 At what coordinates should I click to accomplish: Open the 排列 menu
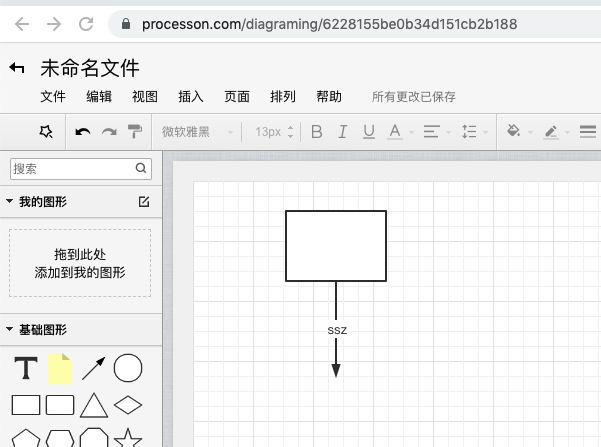[x=283, y=97]
